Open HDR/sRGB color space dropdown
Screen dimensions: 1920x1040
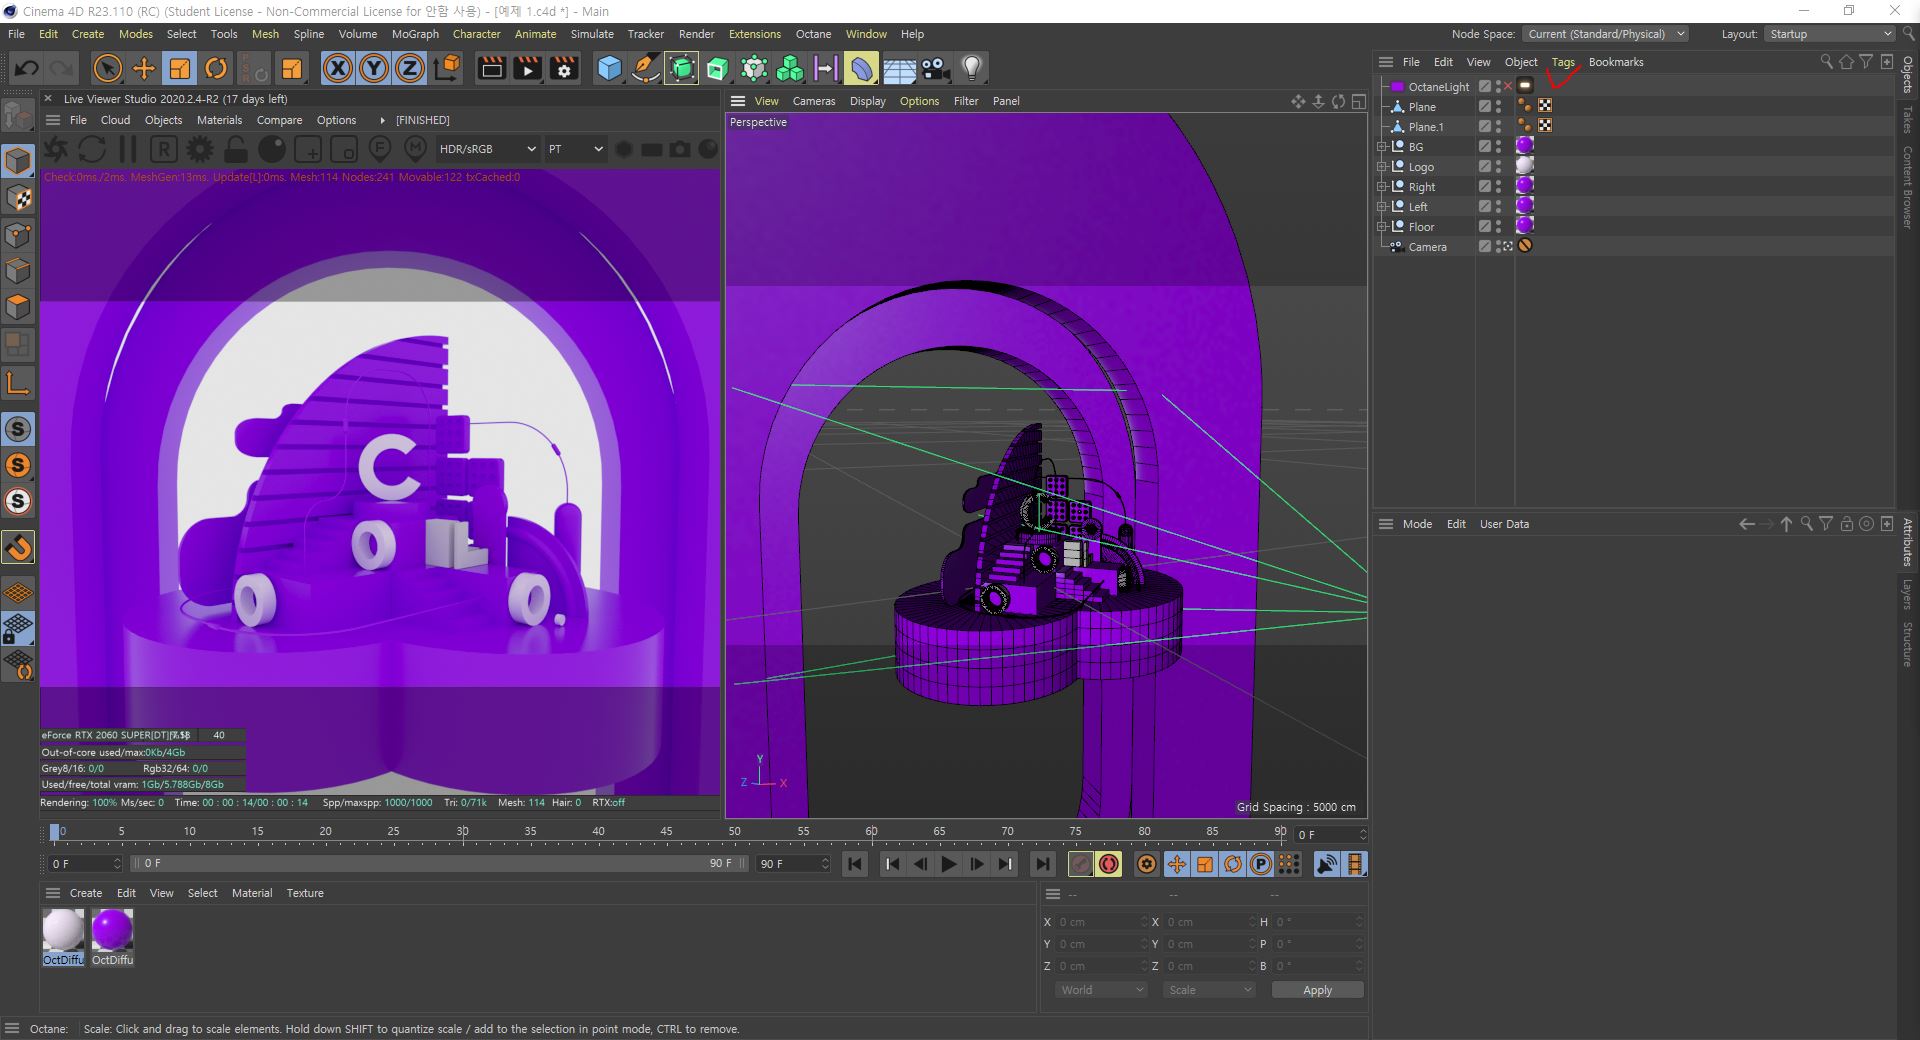point(487,149)
